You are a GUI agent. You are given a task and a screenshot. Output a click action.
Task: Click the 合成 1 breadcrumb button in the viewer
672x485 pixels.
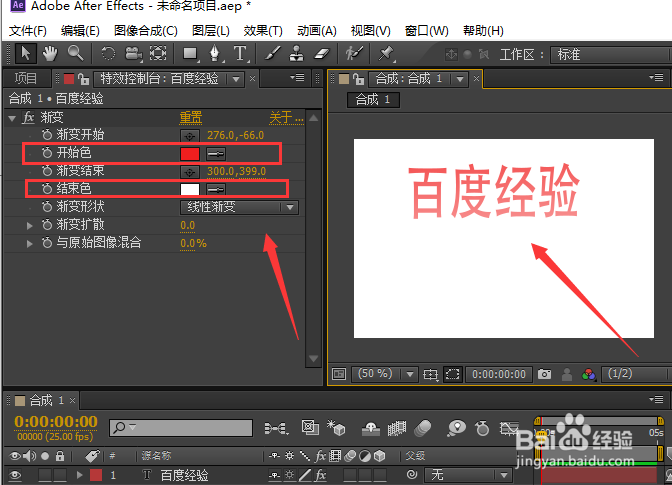[x=373, y=100]
